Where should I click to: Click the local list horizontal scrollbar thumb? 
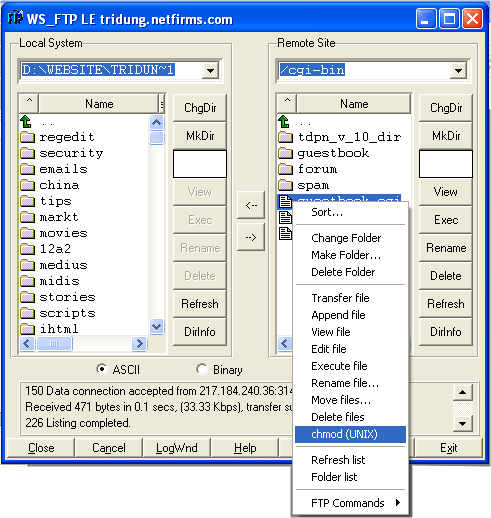coord(54,343)
